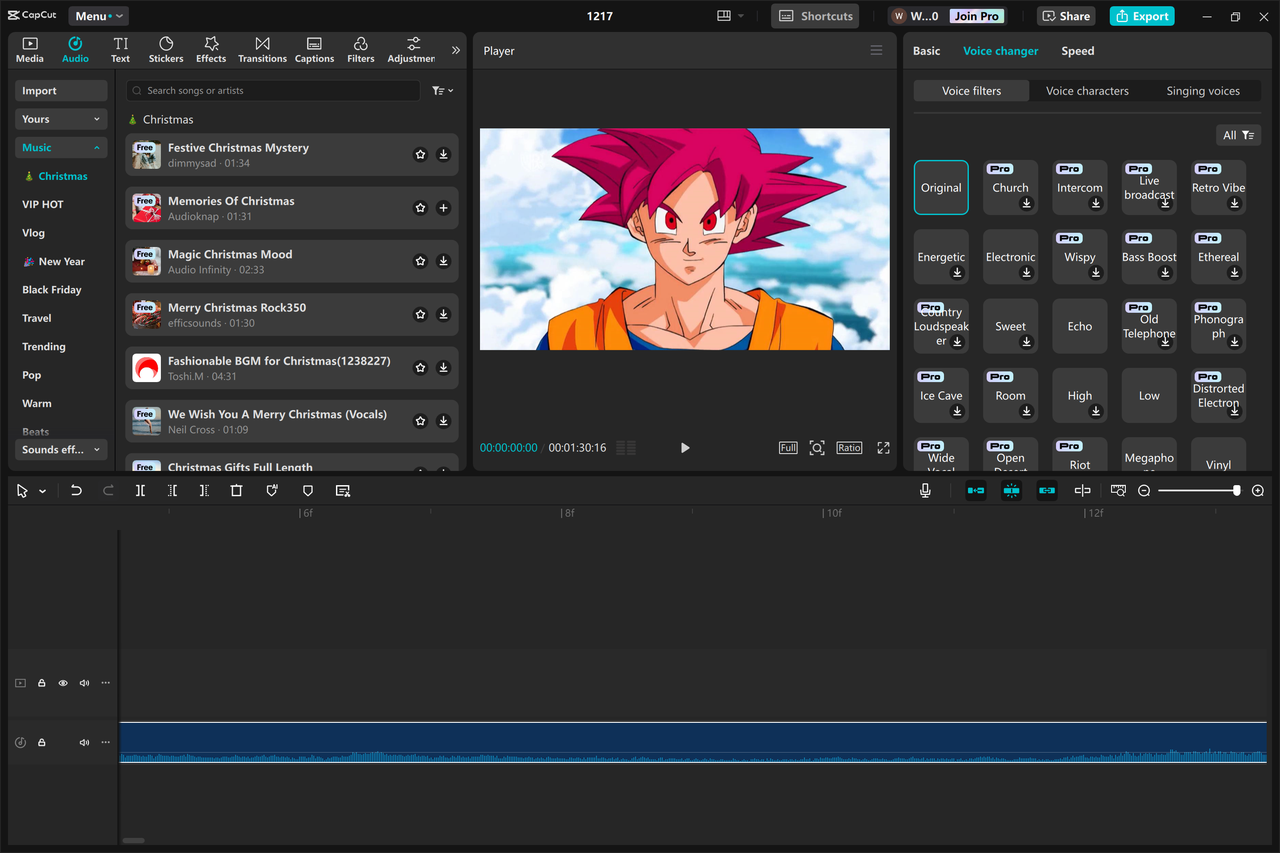
Task: Click the Join Pro button
Action: tap(975, 16)
